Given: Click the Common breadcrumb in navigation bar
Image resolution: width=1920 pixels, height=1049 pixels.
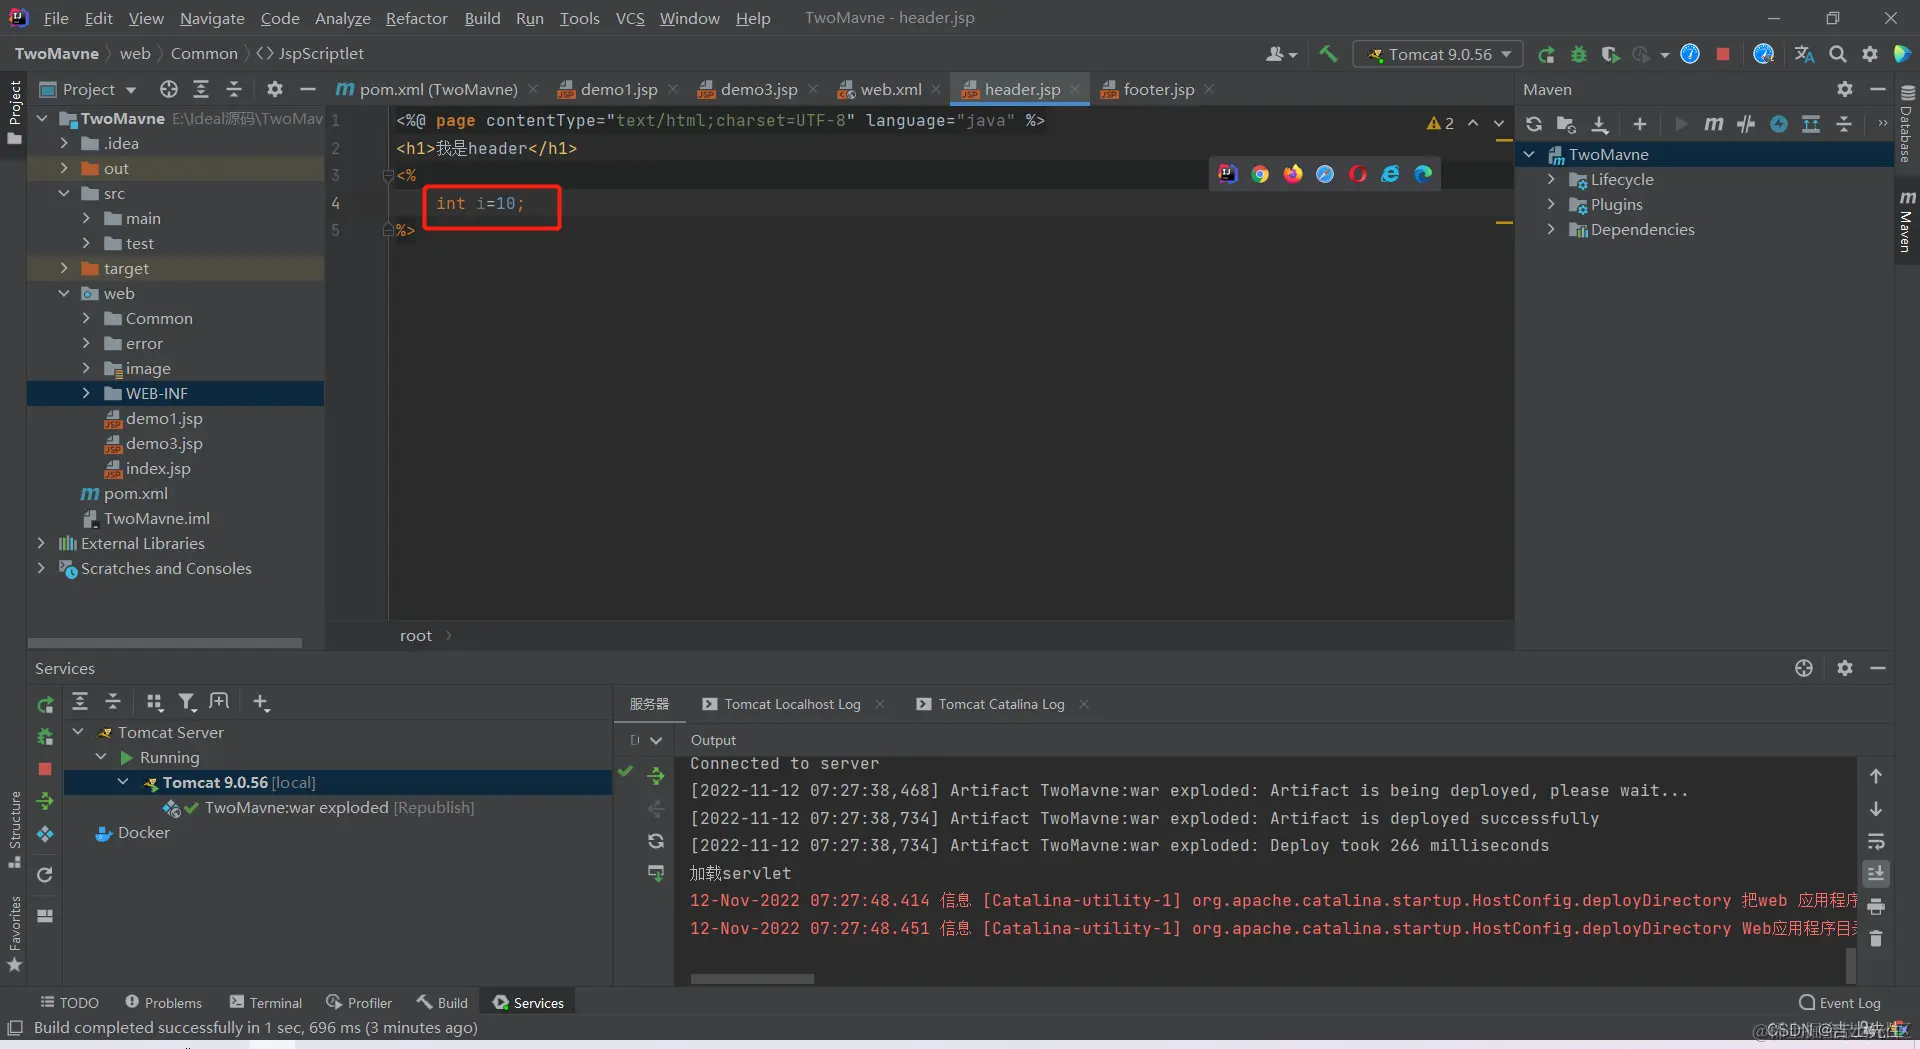Looking at the screenshot, I should (x=204, y=53).
